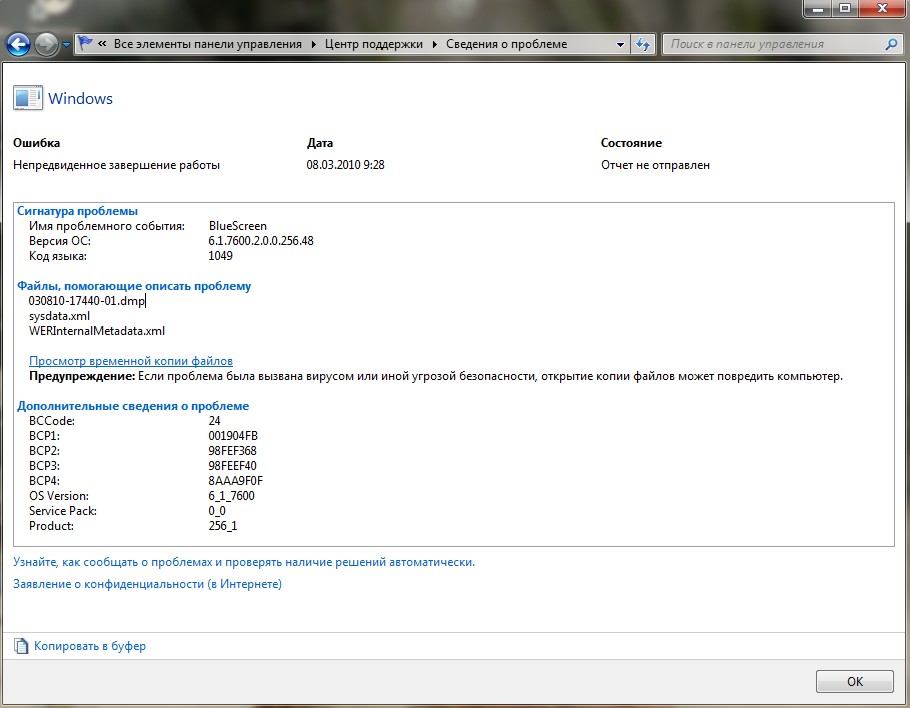This screenshot has width=910, height=708.
Task: Open the recent pages dropdown arrow
Action: (66, 45)
